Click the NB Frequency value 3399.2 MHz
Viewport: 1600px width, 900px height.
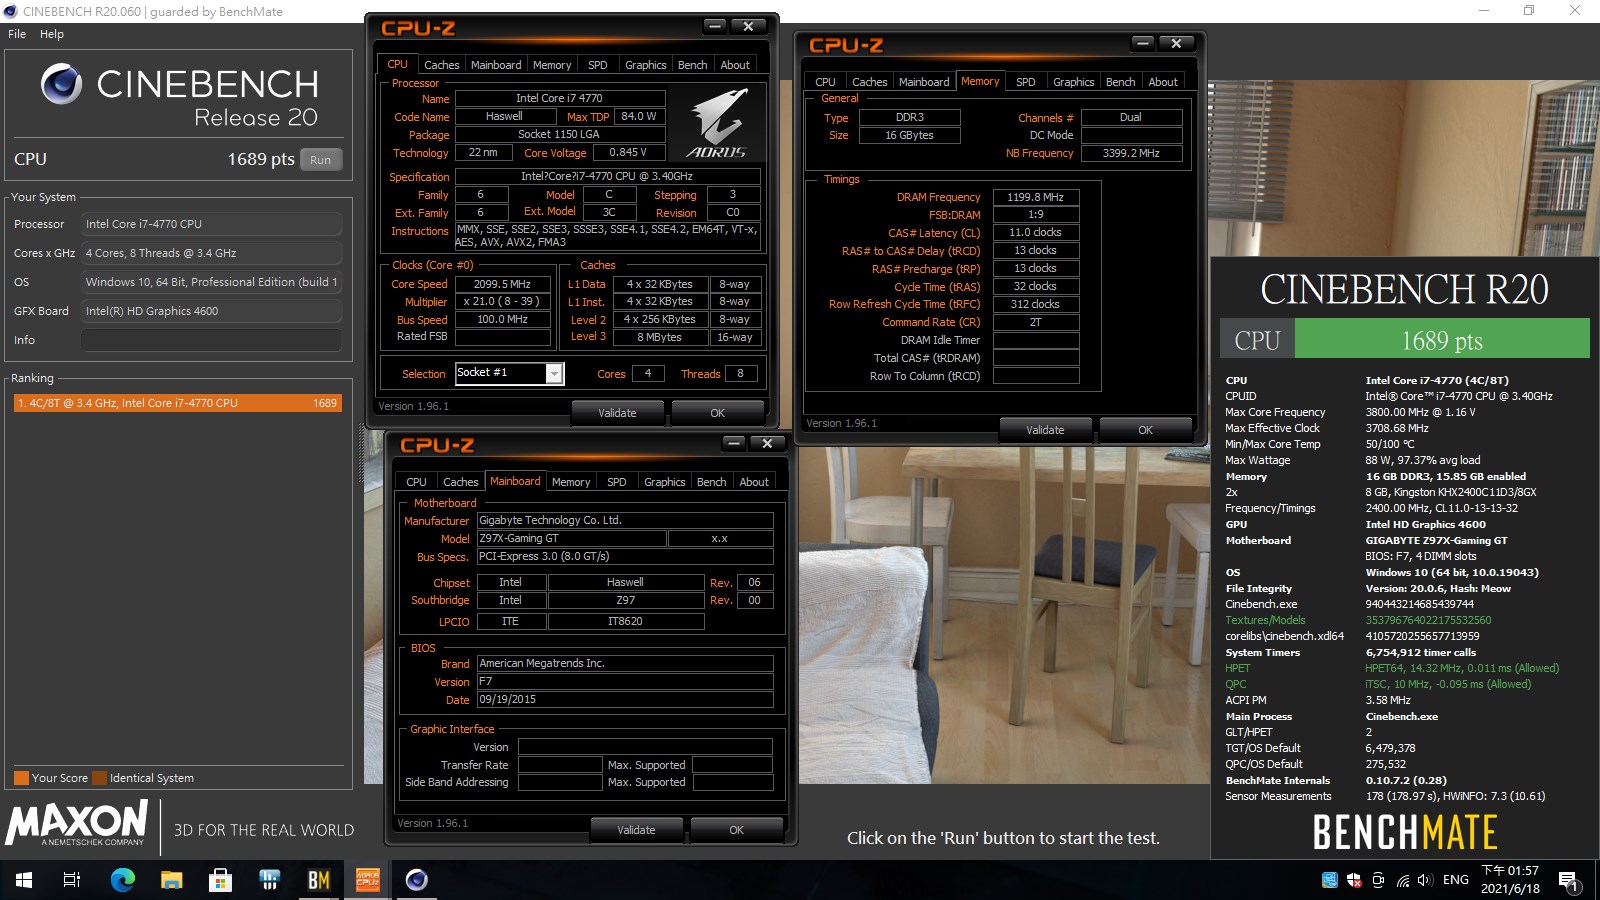(1131, 153)
